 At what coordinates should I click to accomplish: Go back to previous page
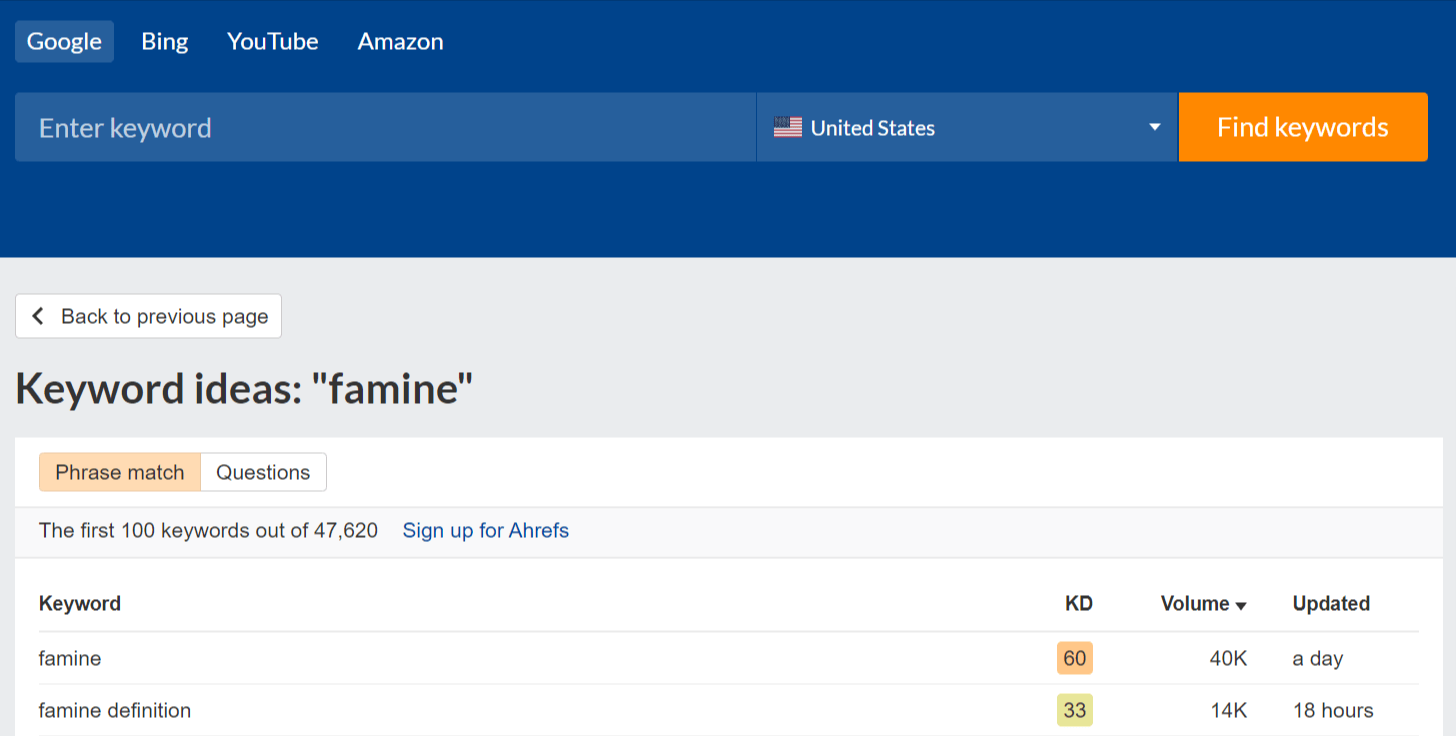148,316
